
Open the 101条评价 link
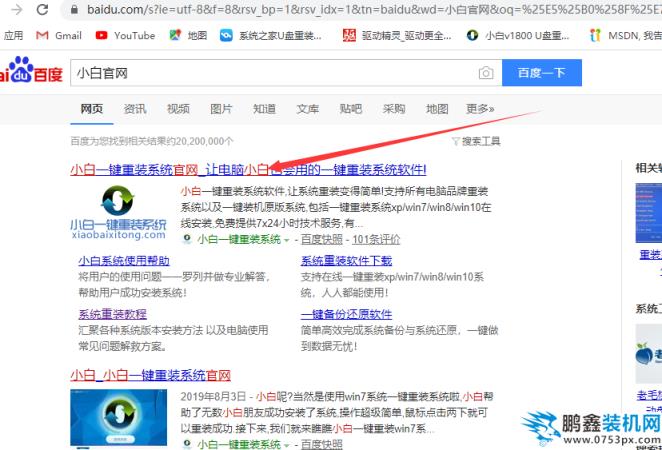click(376, 239)
